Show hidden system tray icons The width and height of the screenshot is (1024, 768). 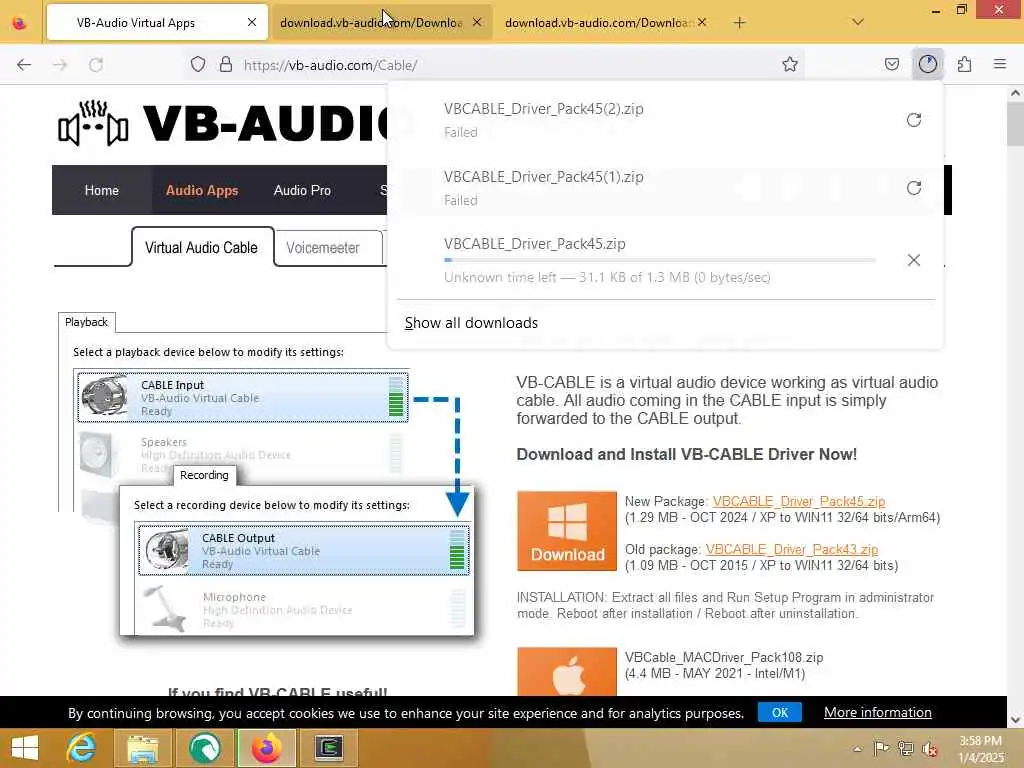click(857, 748)
